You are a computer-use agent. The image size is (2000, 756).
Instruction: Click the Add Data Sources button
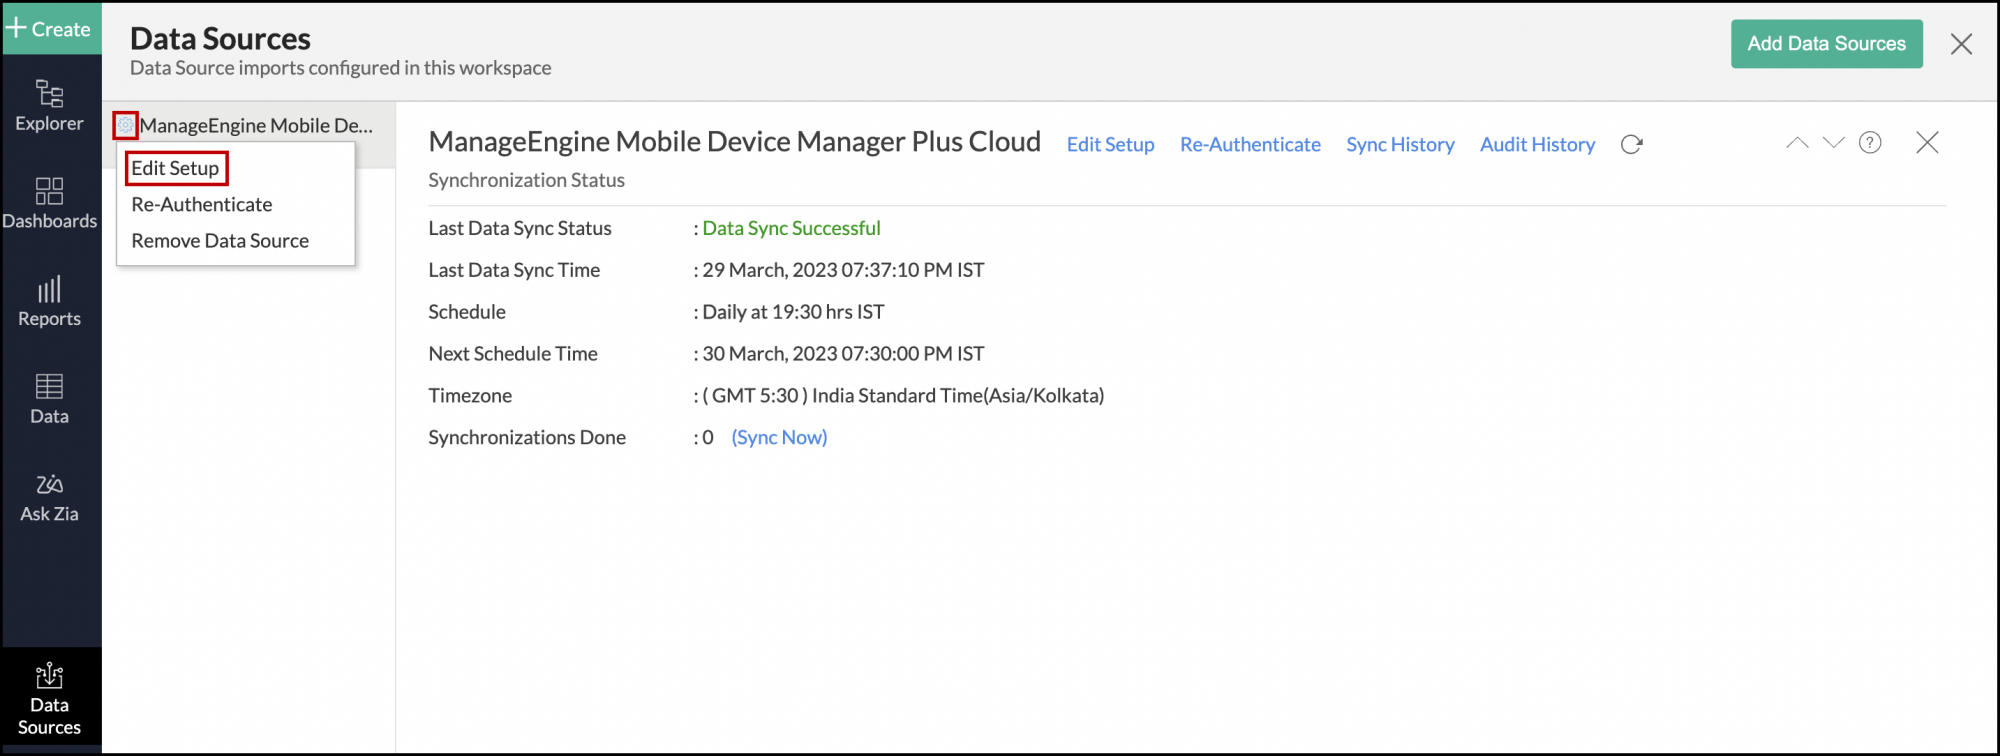[x=1826, y=44]
